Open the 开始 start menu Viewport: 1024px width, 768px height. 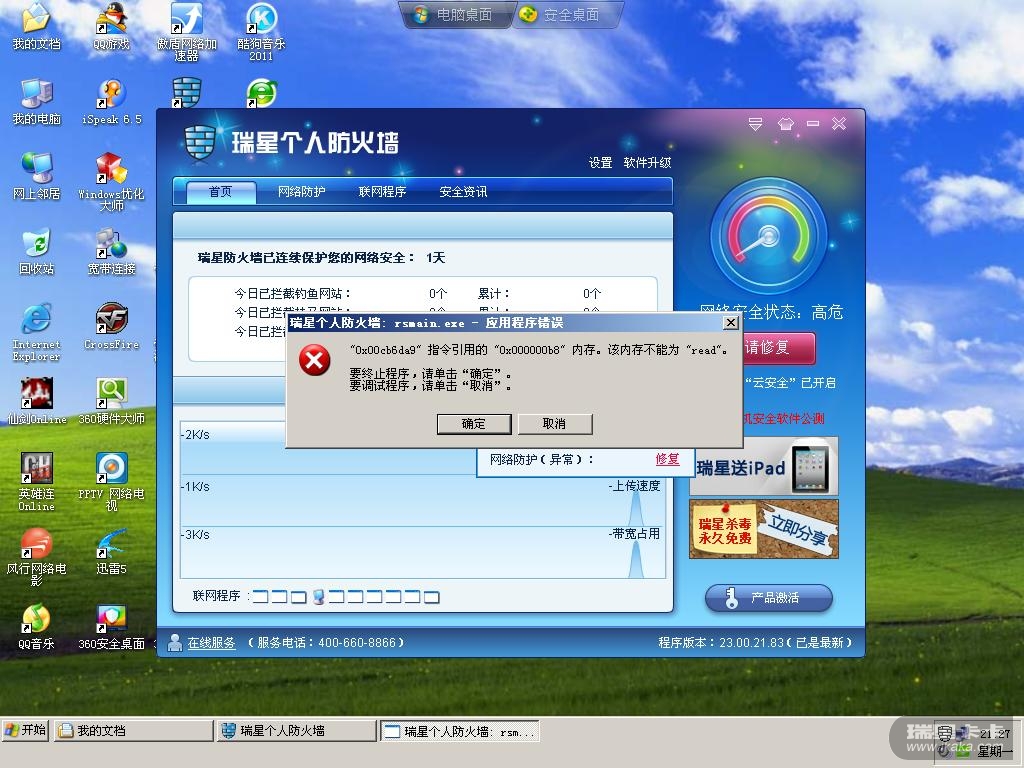coord(25,730)
